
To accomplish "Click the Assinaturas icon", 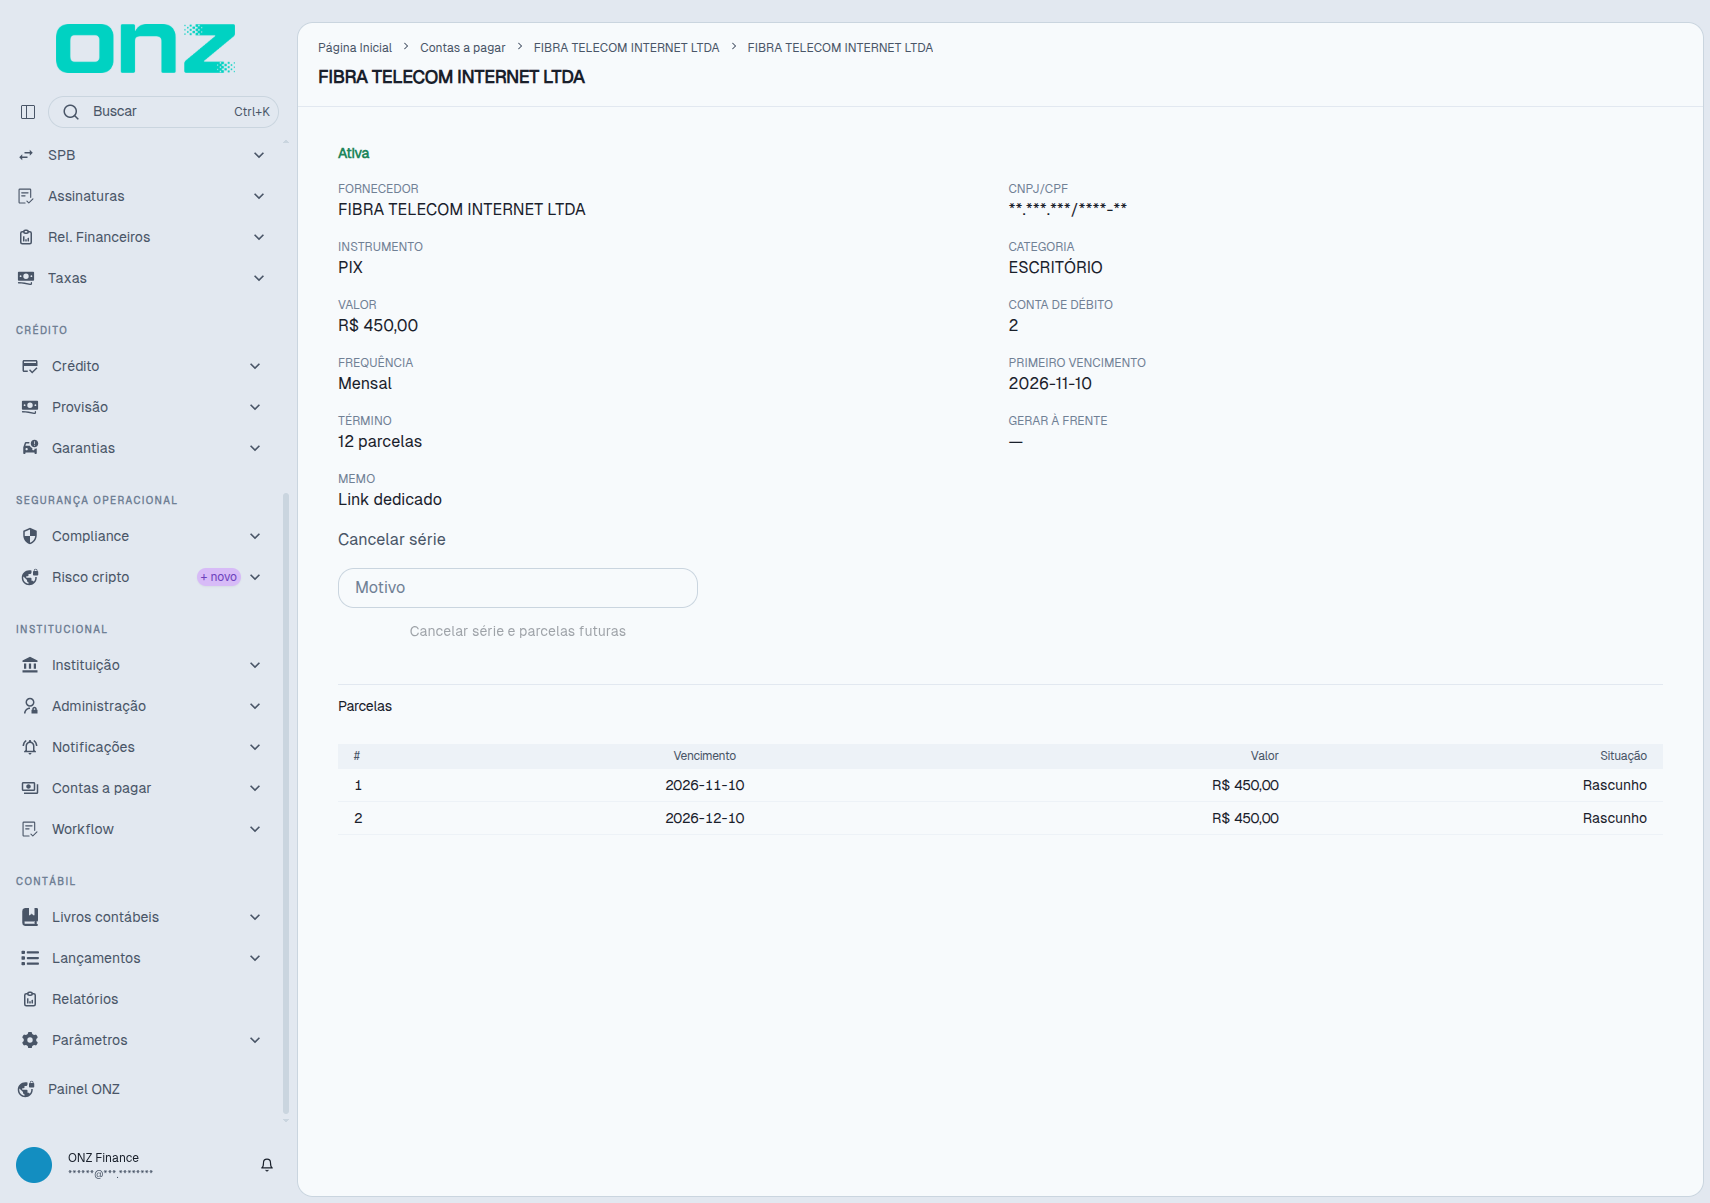I will [x=26, y=196].
